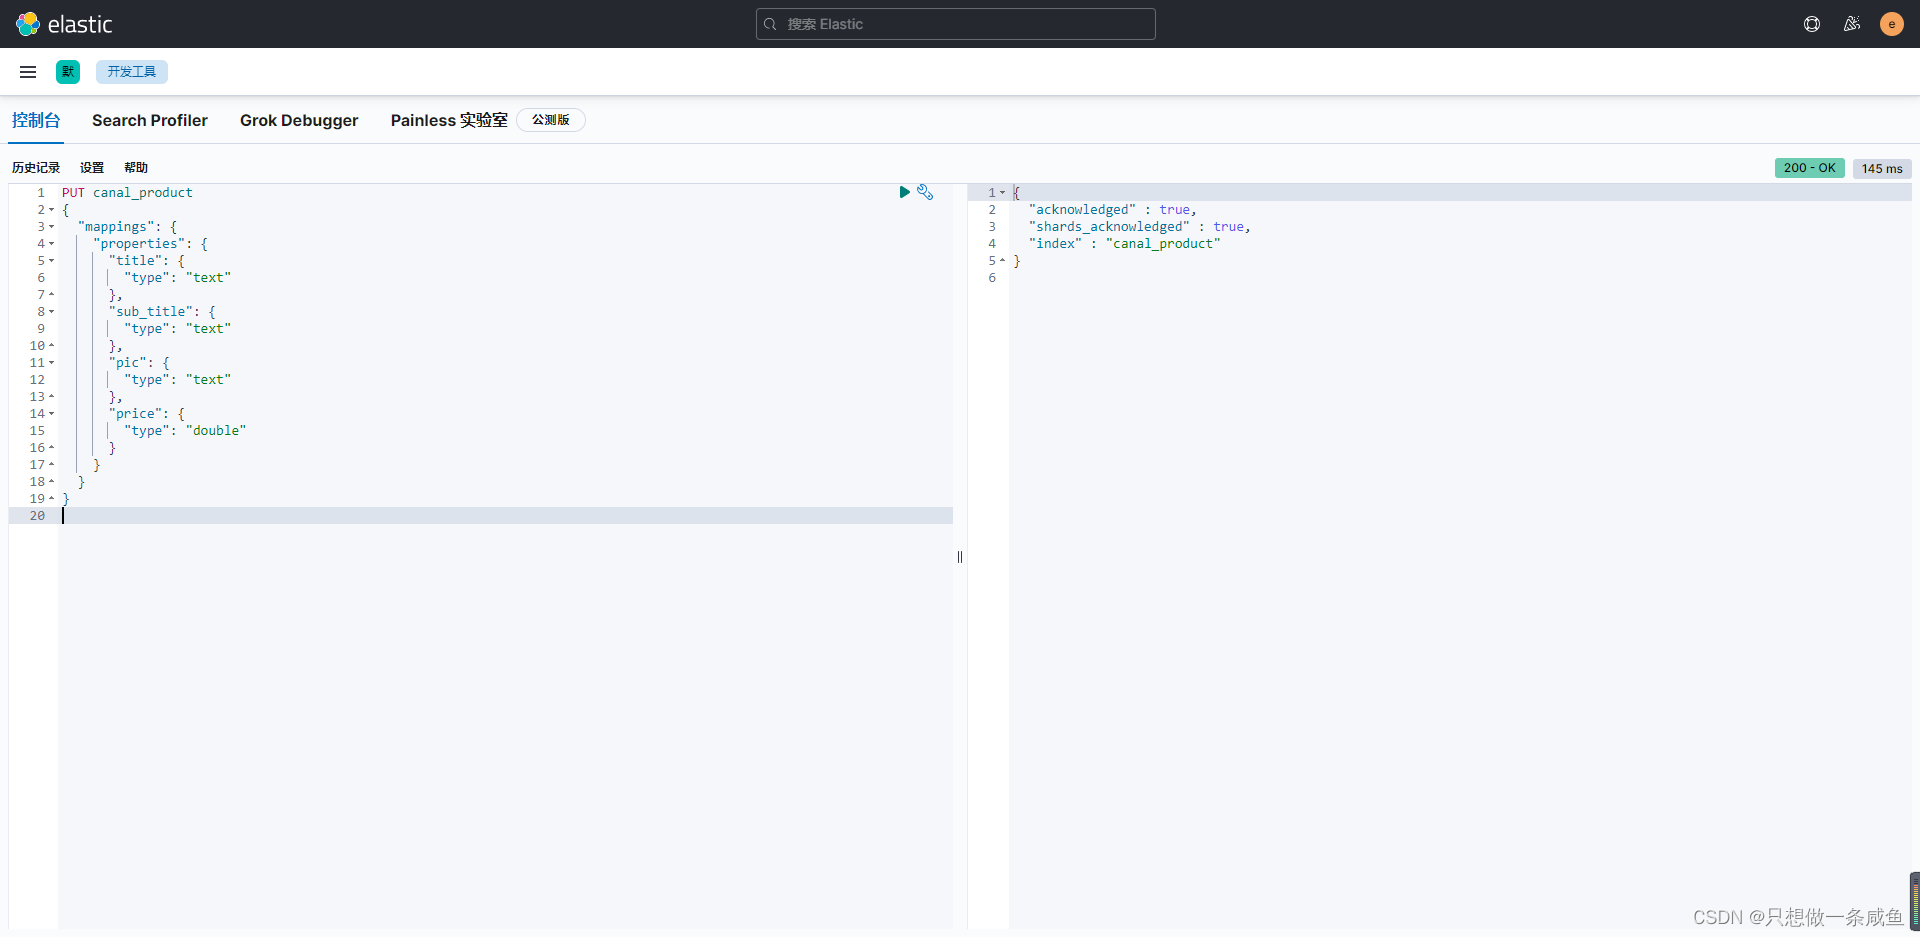Click the "double" type value

(x=216, y=431)
